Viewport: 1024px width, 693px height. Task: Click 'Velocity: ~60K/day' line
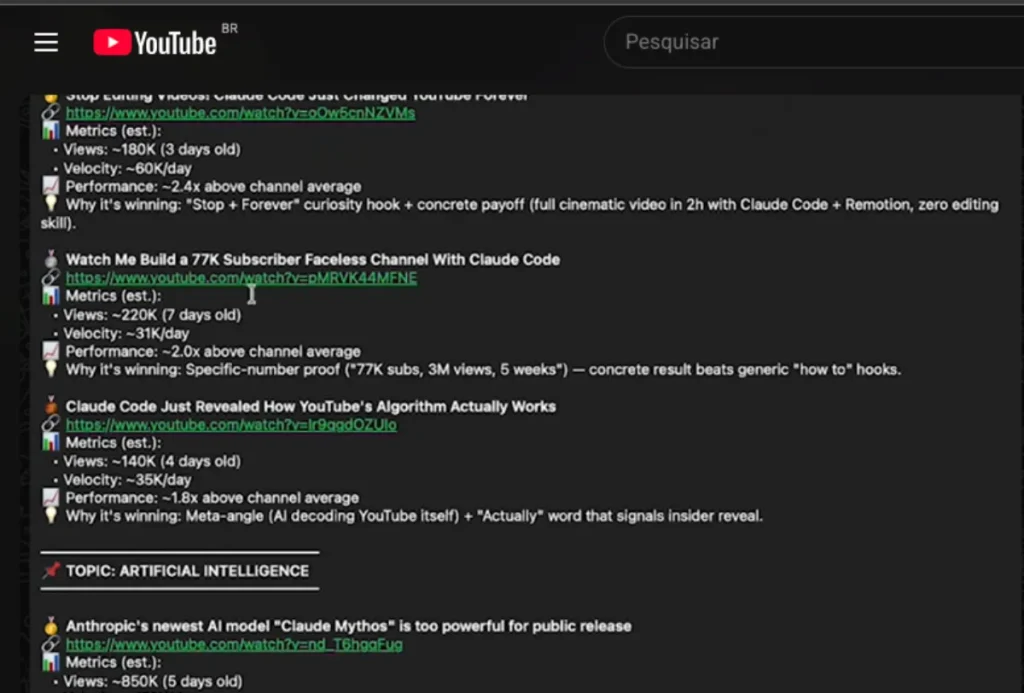coord(127,168)
